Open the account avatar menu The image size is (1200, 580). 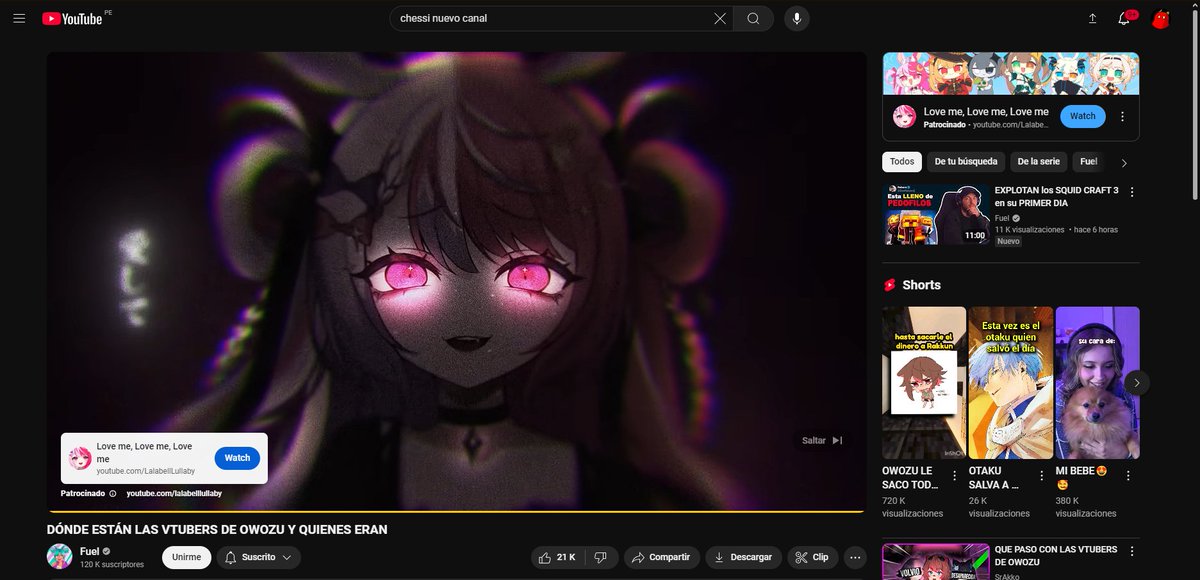pyautogui.click(x=1161, y=19)
